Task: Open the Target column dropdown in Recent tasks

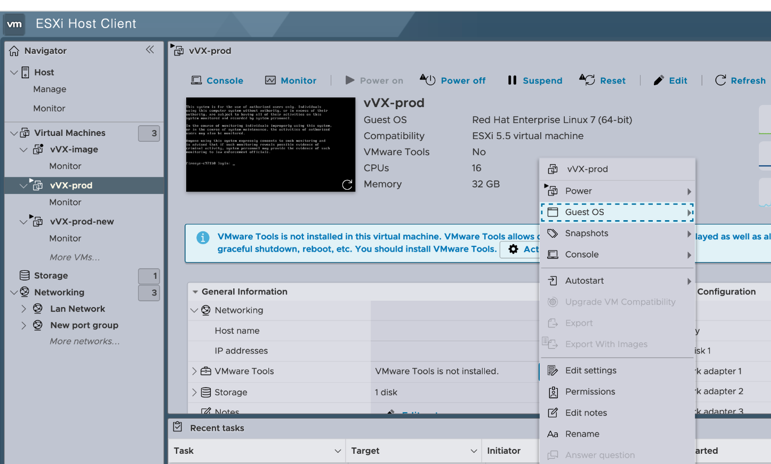Action: click(474, 451)
